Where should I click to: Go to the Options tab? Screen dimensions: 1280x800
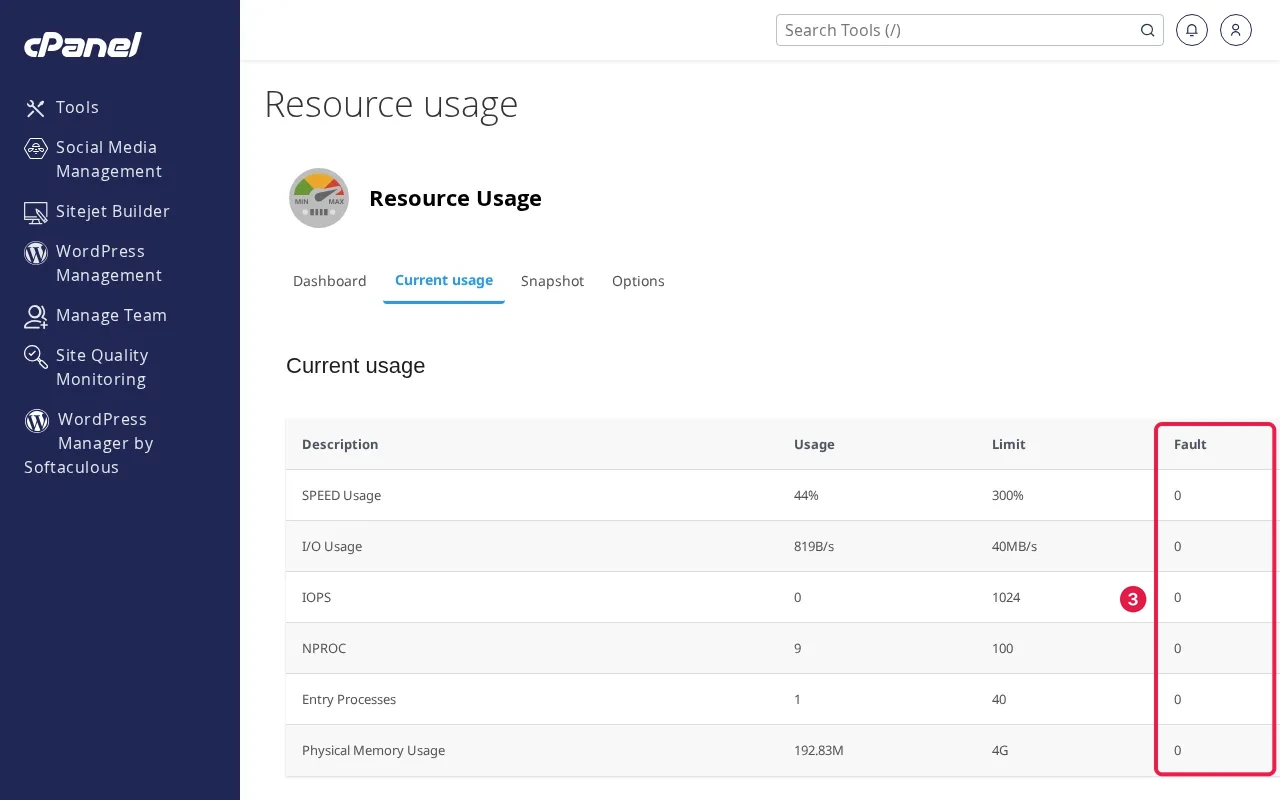pyautogui.click(x=638, y=281)
